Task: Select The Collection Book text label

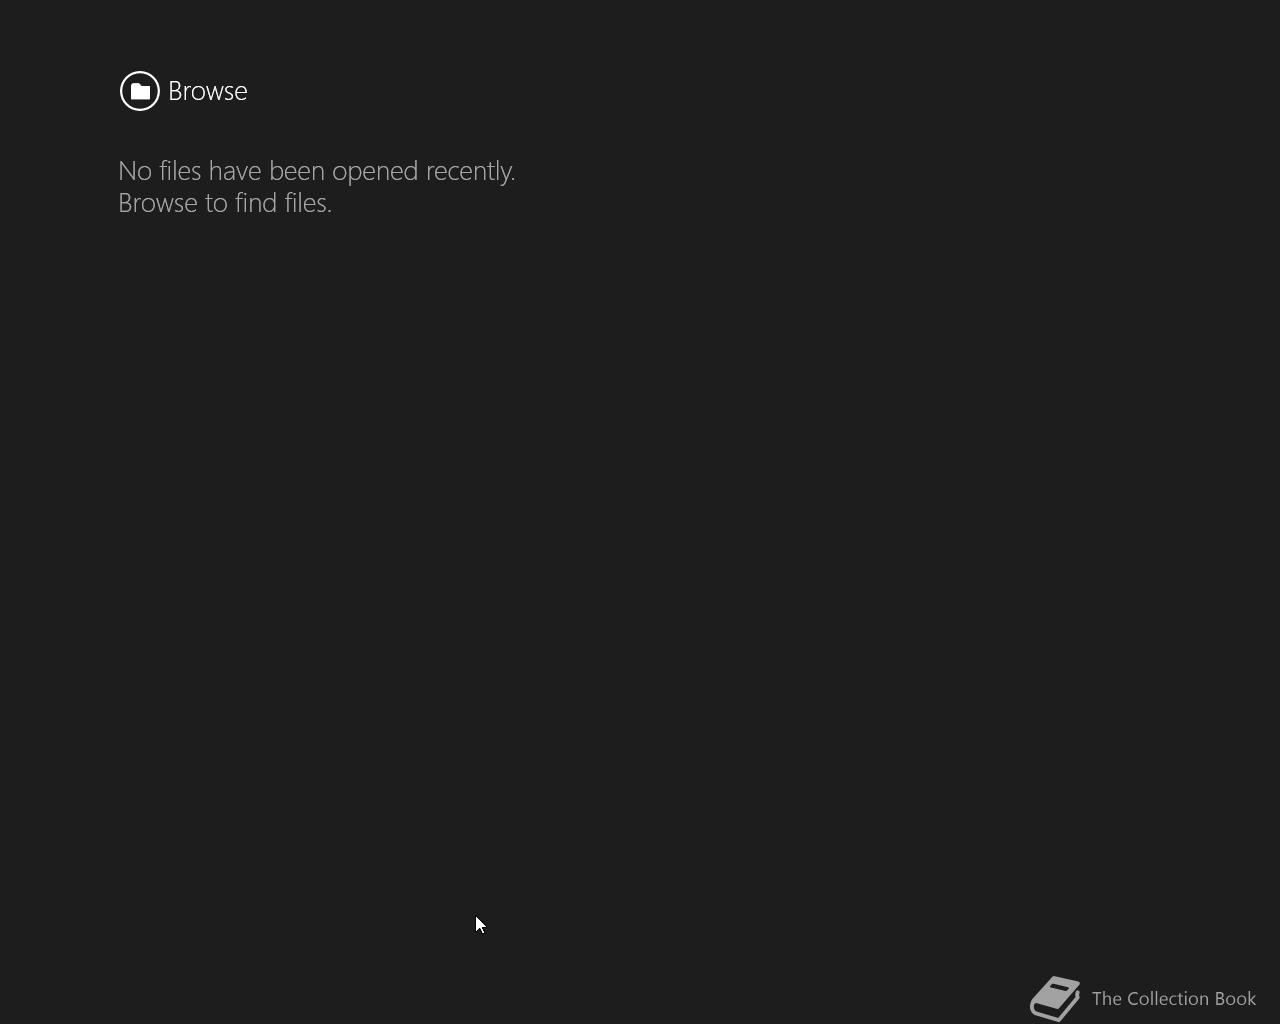Action: (1173, 998)
